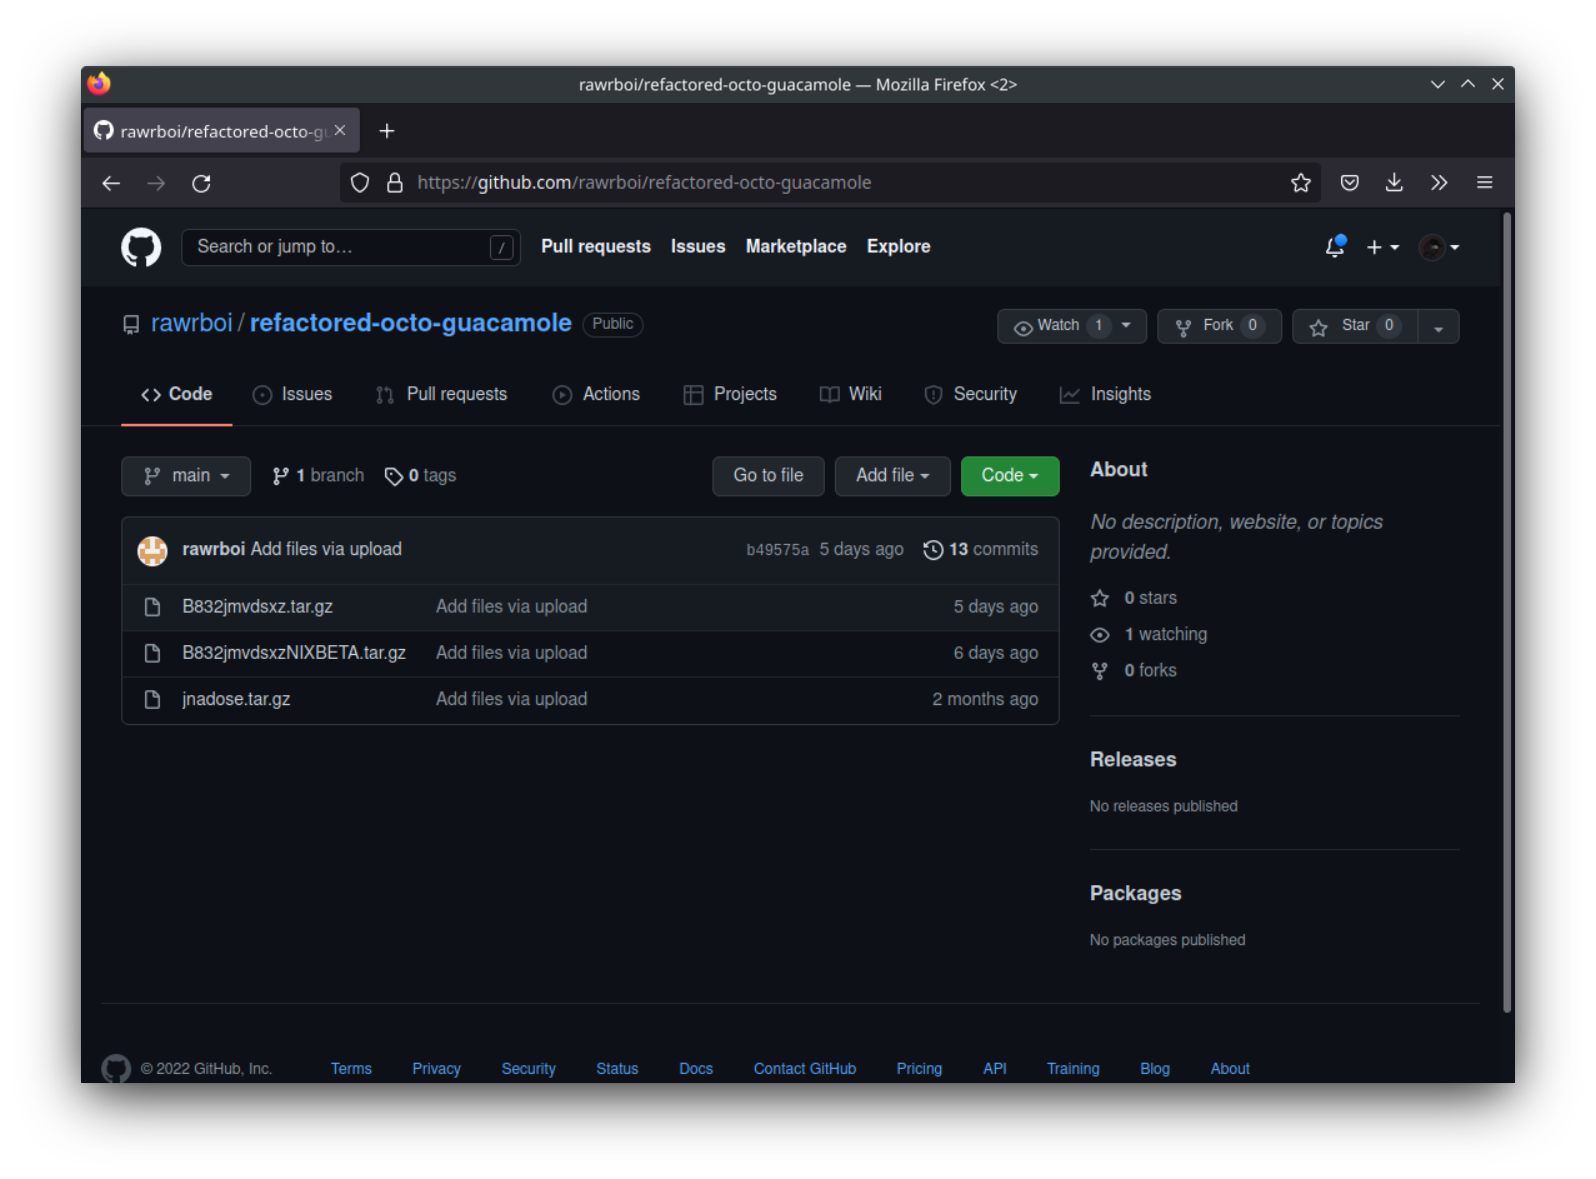Open the main branch selector dropdown
This screenshot has height=1179, width=1596.
point(186,476)
